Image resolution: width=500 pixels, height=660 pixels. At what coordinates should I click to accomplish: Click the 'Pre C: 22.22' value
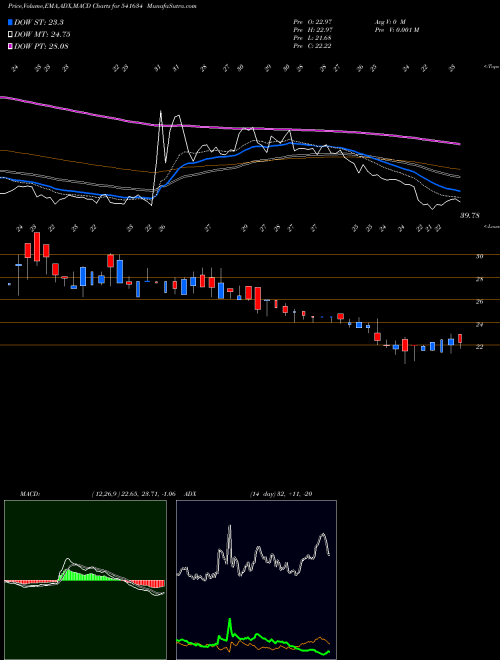[x=312, y=46]
